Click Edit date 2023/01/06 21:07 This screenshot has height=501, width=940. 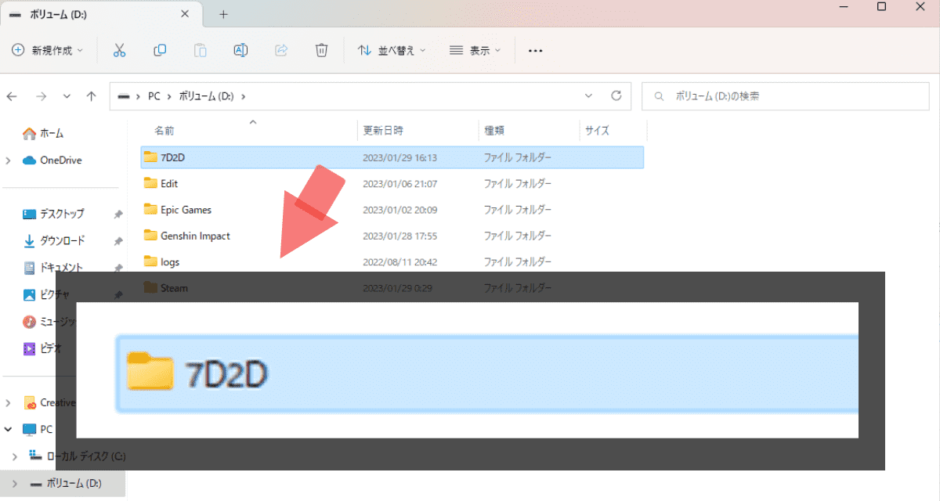tap(399, 184)
